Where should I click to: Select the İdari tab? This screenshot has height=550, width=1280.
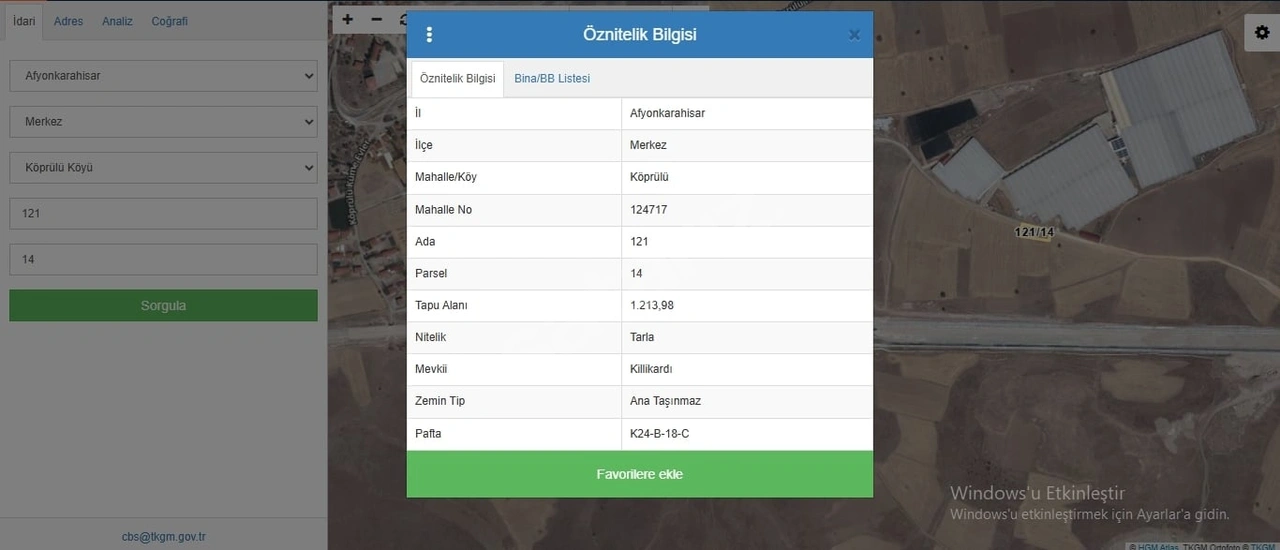point(22,21)
